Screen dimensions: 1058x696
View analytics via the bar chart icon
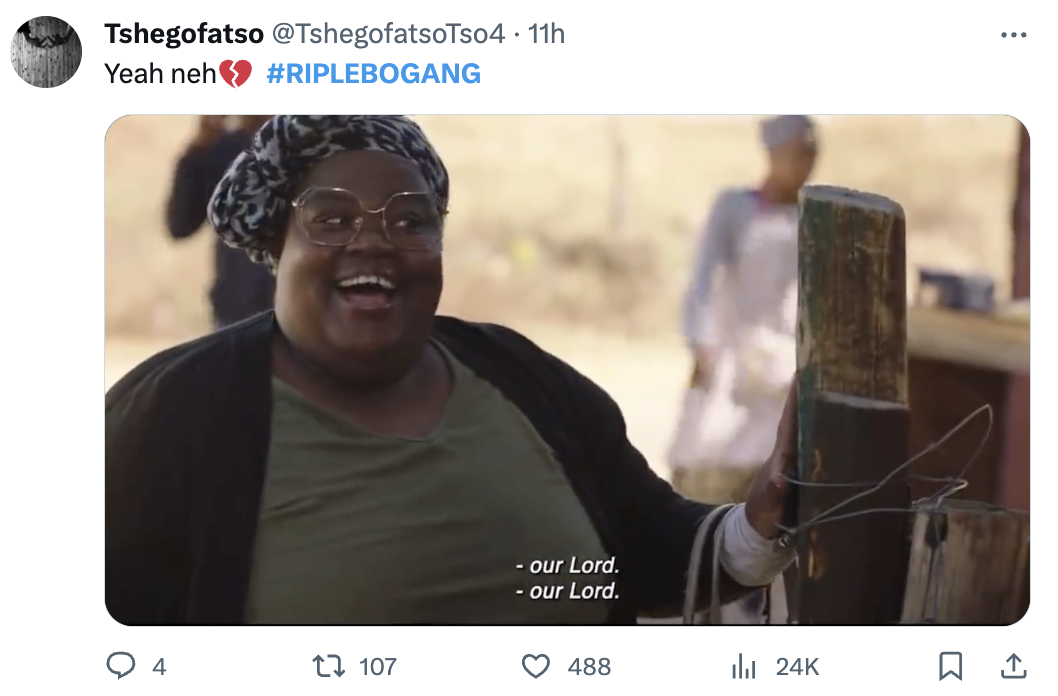744,666
